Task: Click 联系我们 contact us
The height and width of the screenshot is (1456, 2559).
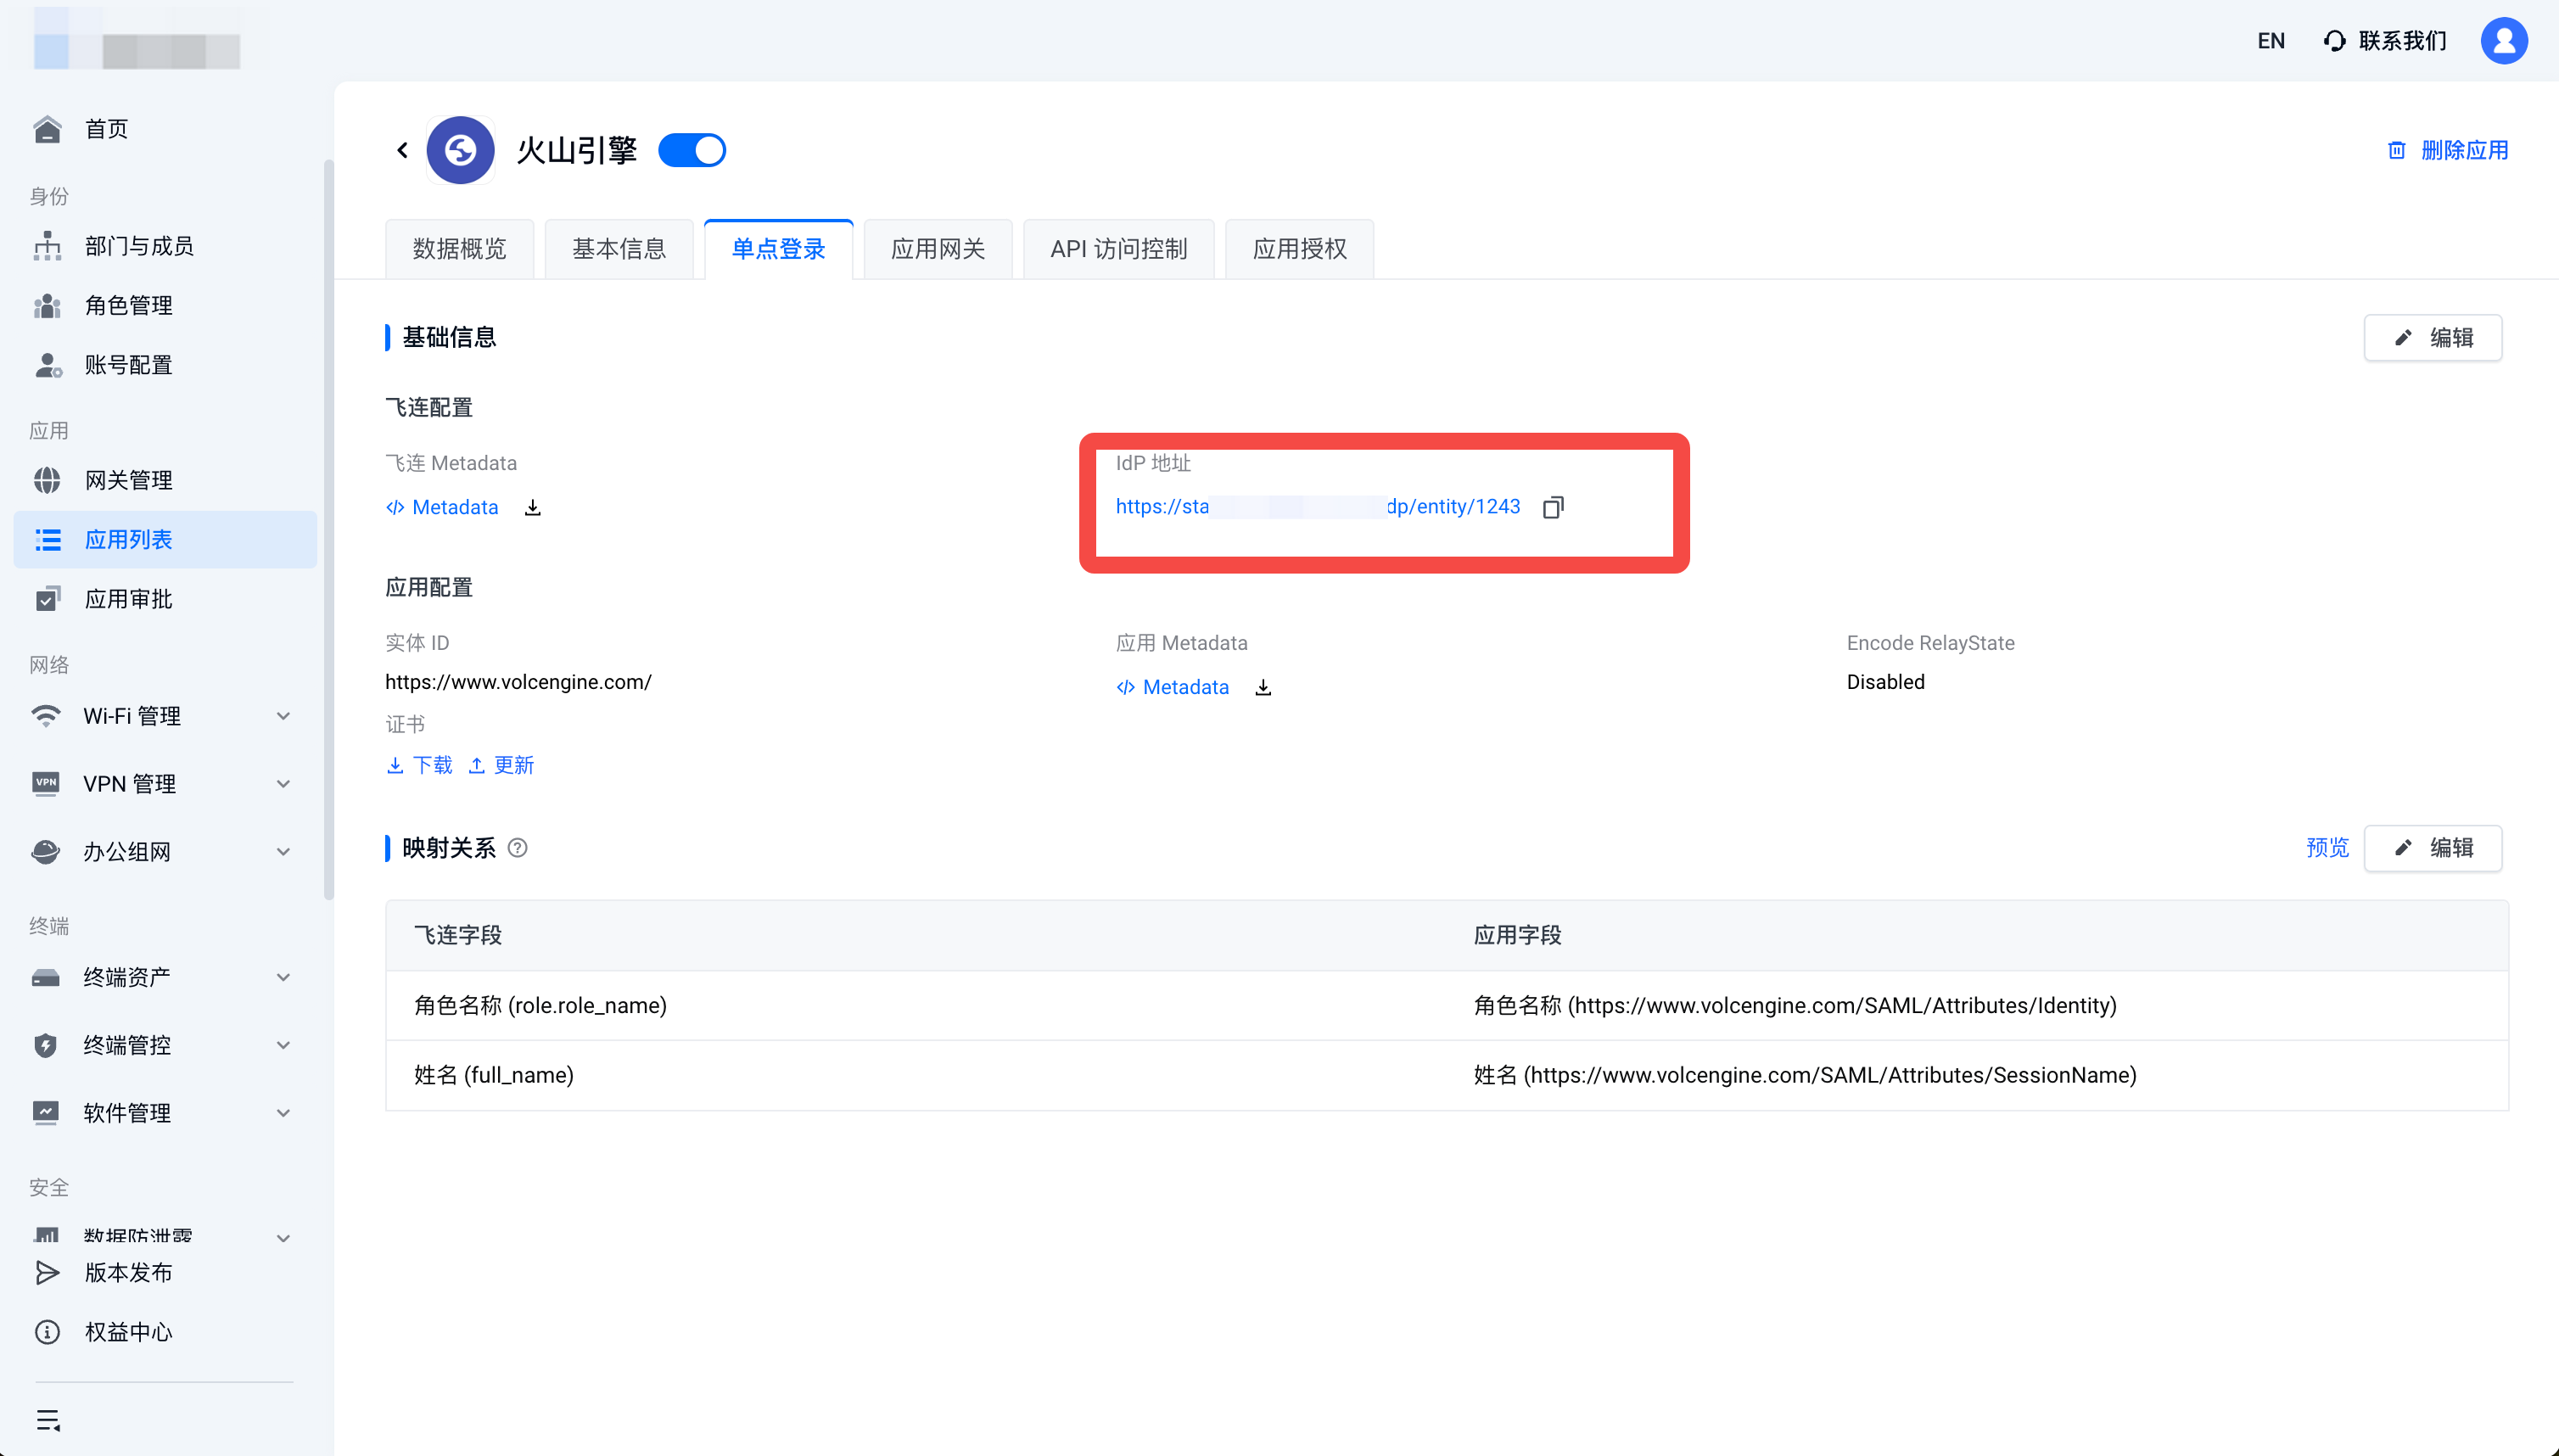Action: (2385, 41)
